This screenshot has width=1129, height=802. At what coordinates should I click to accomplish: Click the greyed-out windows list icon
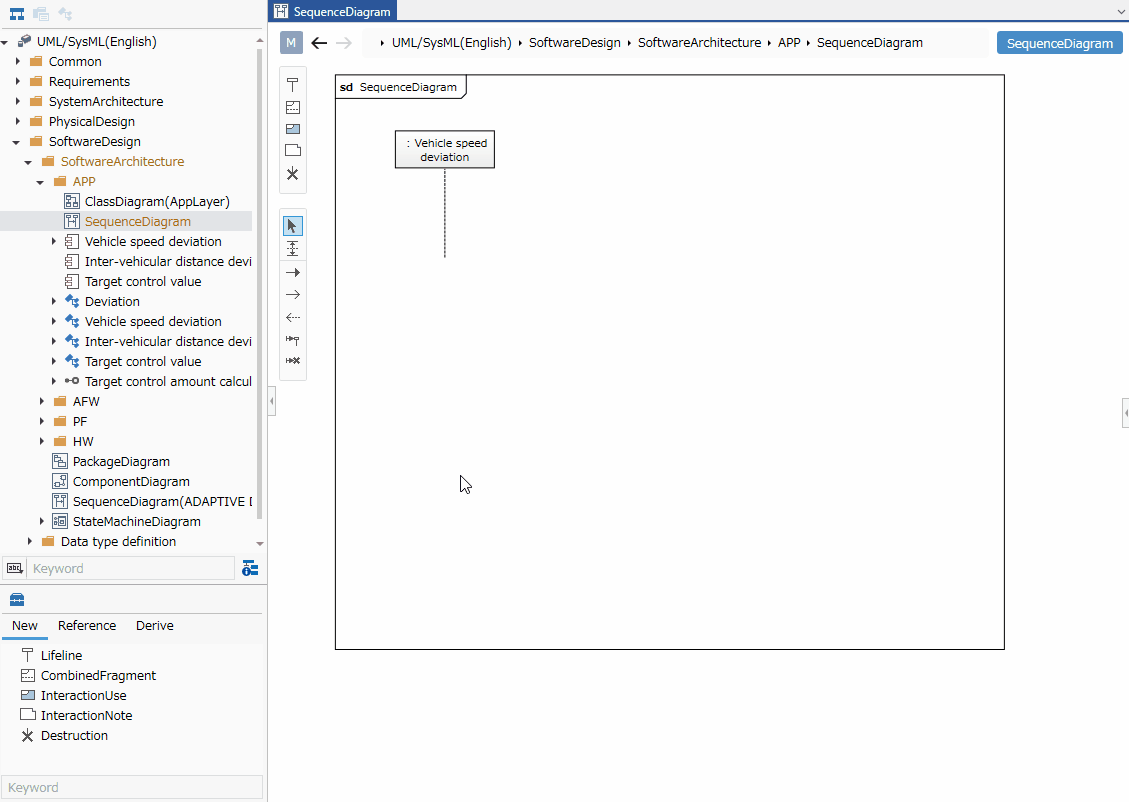click(x=41, y=14)
